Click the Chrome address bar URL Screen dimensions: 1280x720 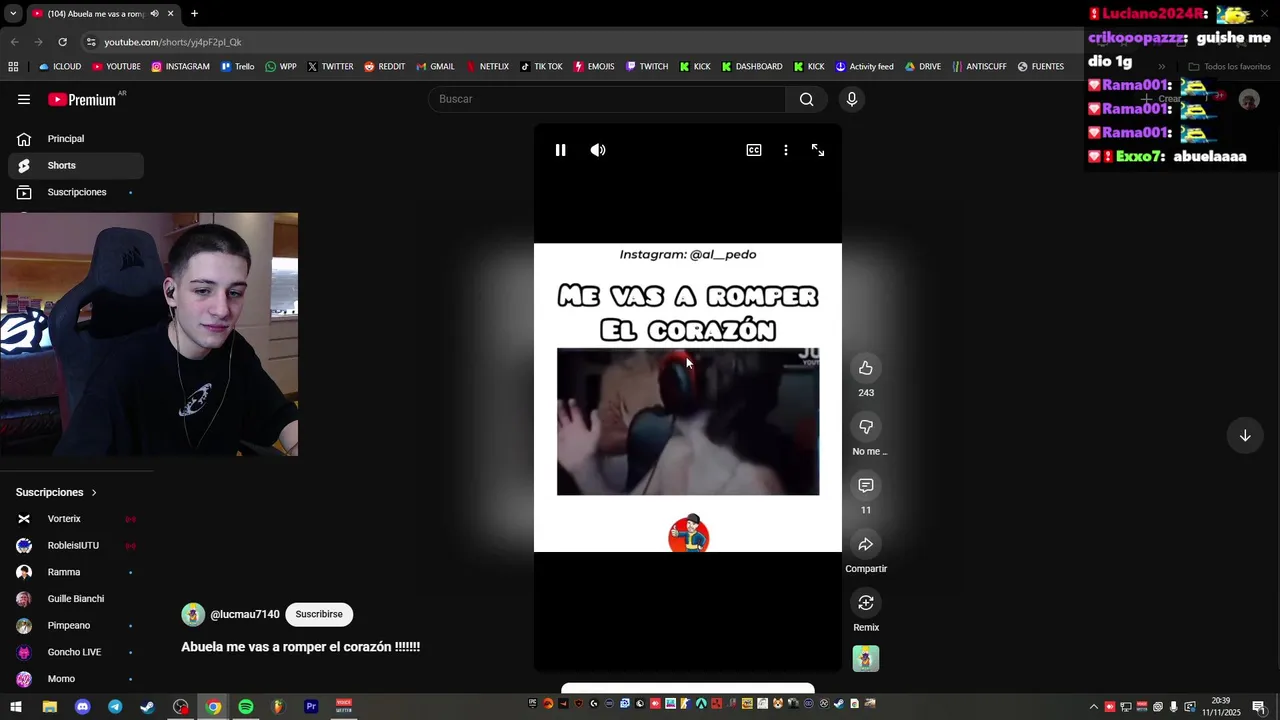tap(173, 42)
